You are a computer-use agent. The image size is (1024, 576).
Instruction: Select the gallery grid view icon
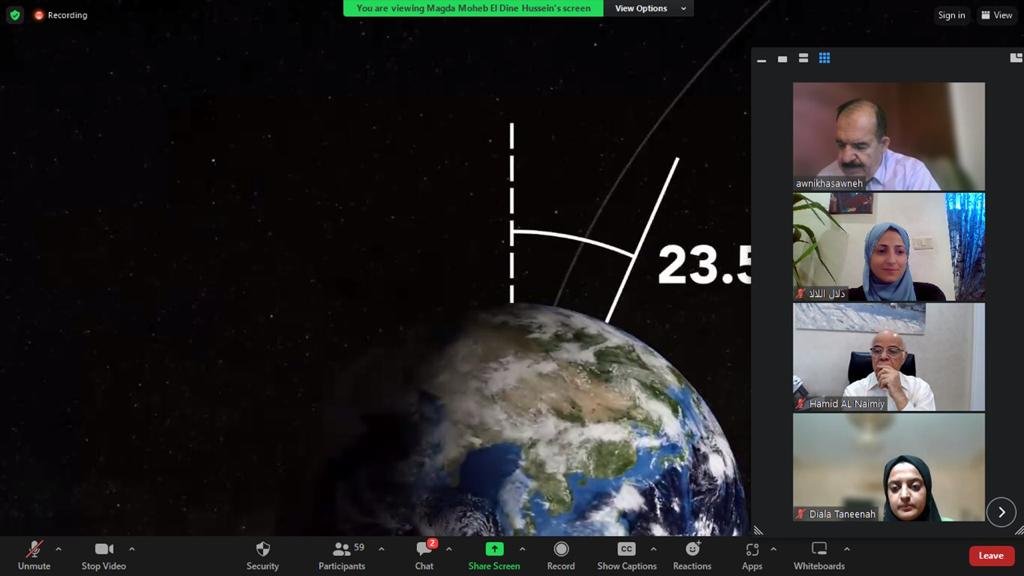pos(824,58)
